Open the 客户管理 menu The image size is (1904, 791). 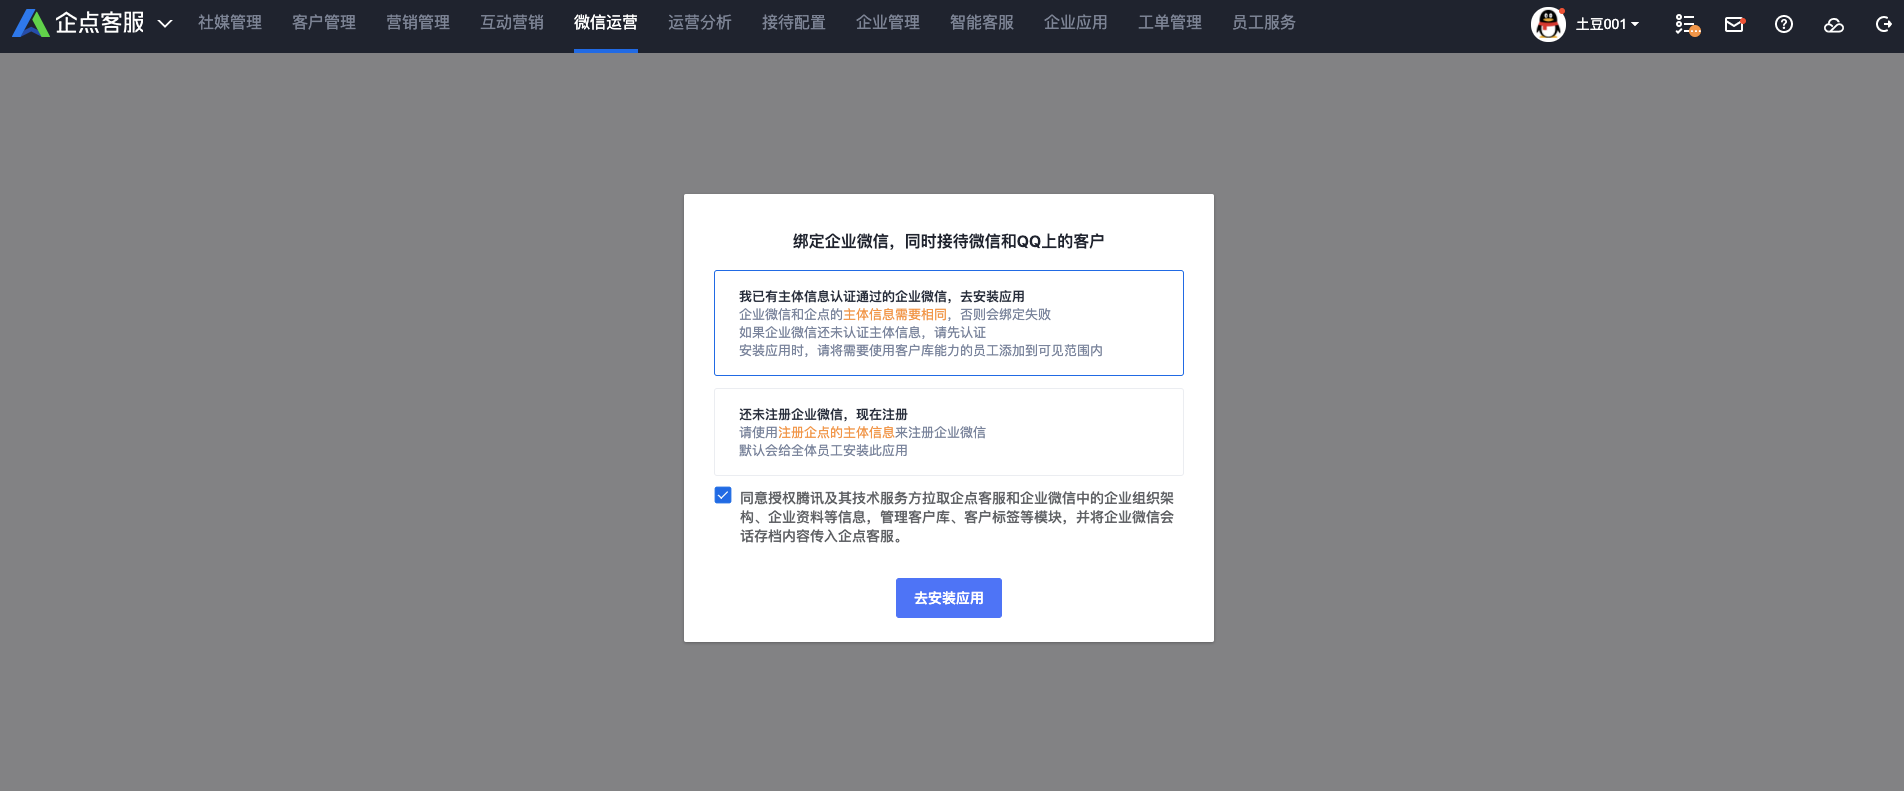(x=324, y=23)
